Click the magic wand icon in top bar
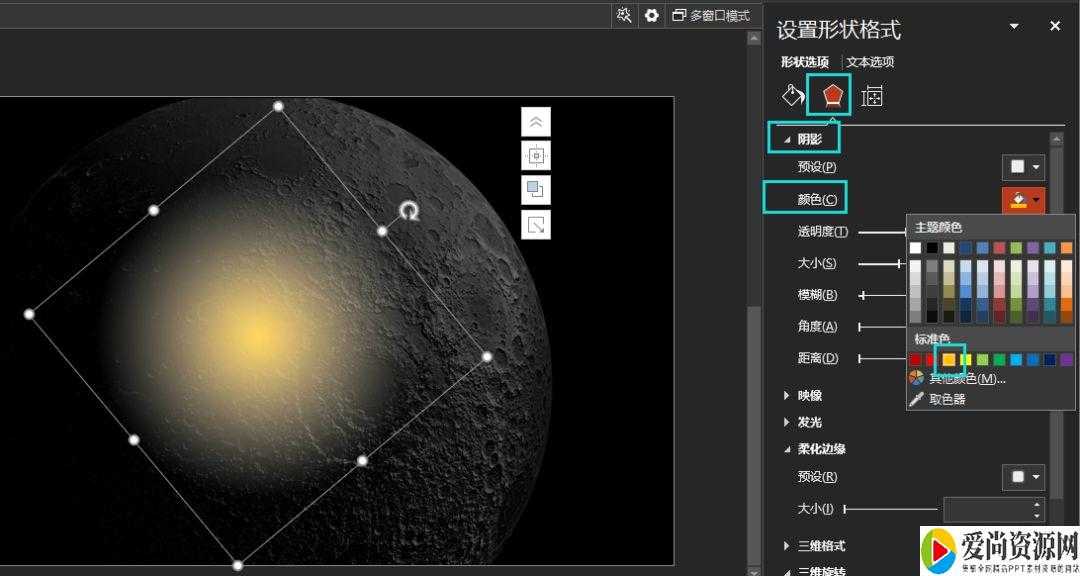 [x=625, y=15]
